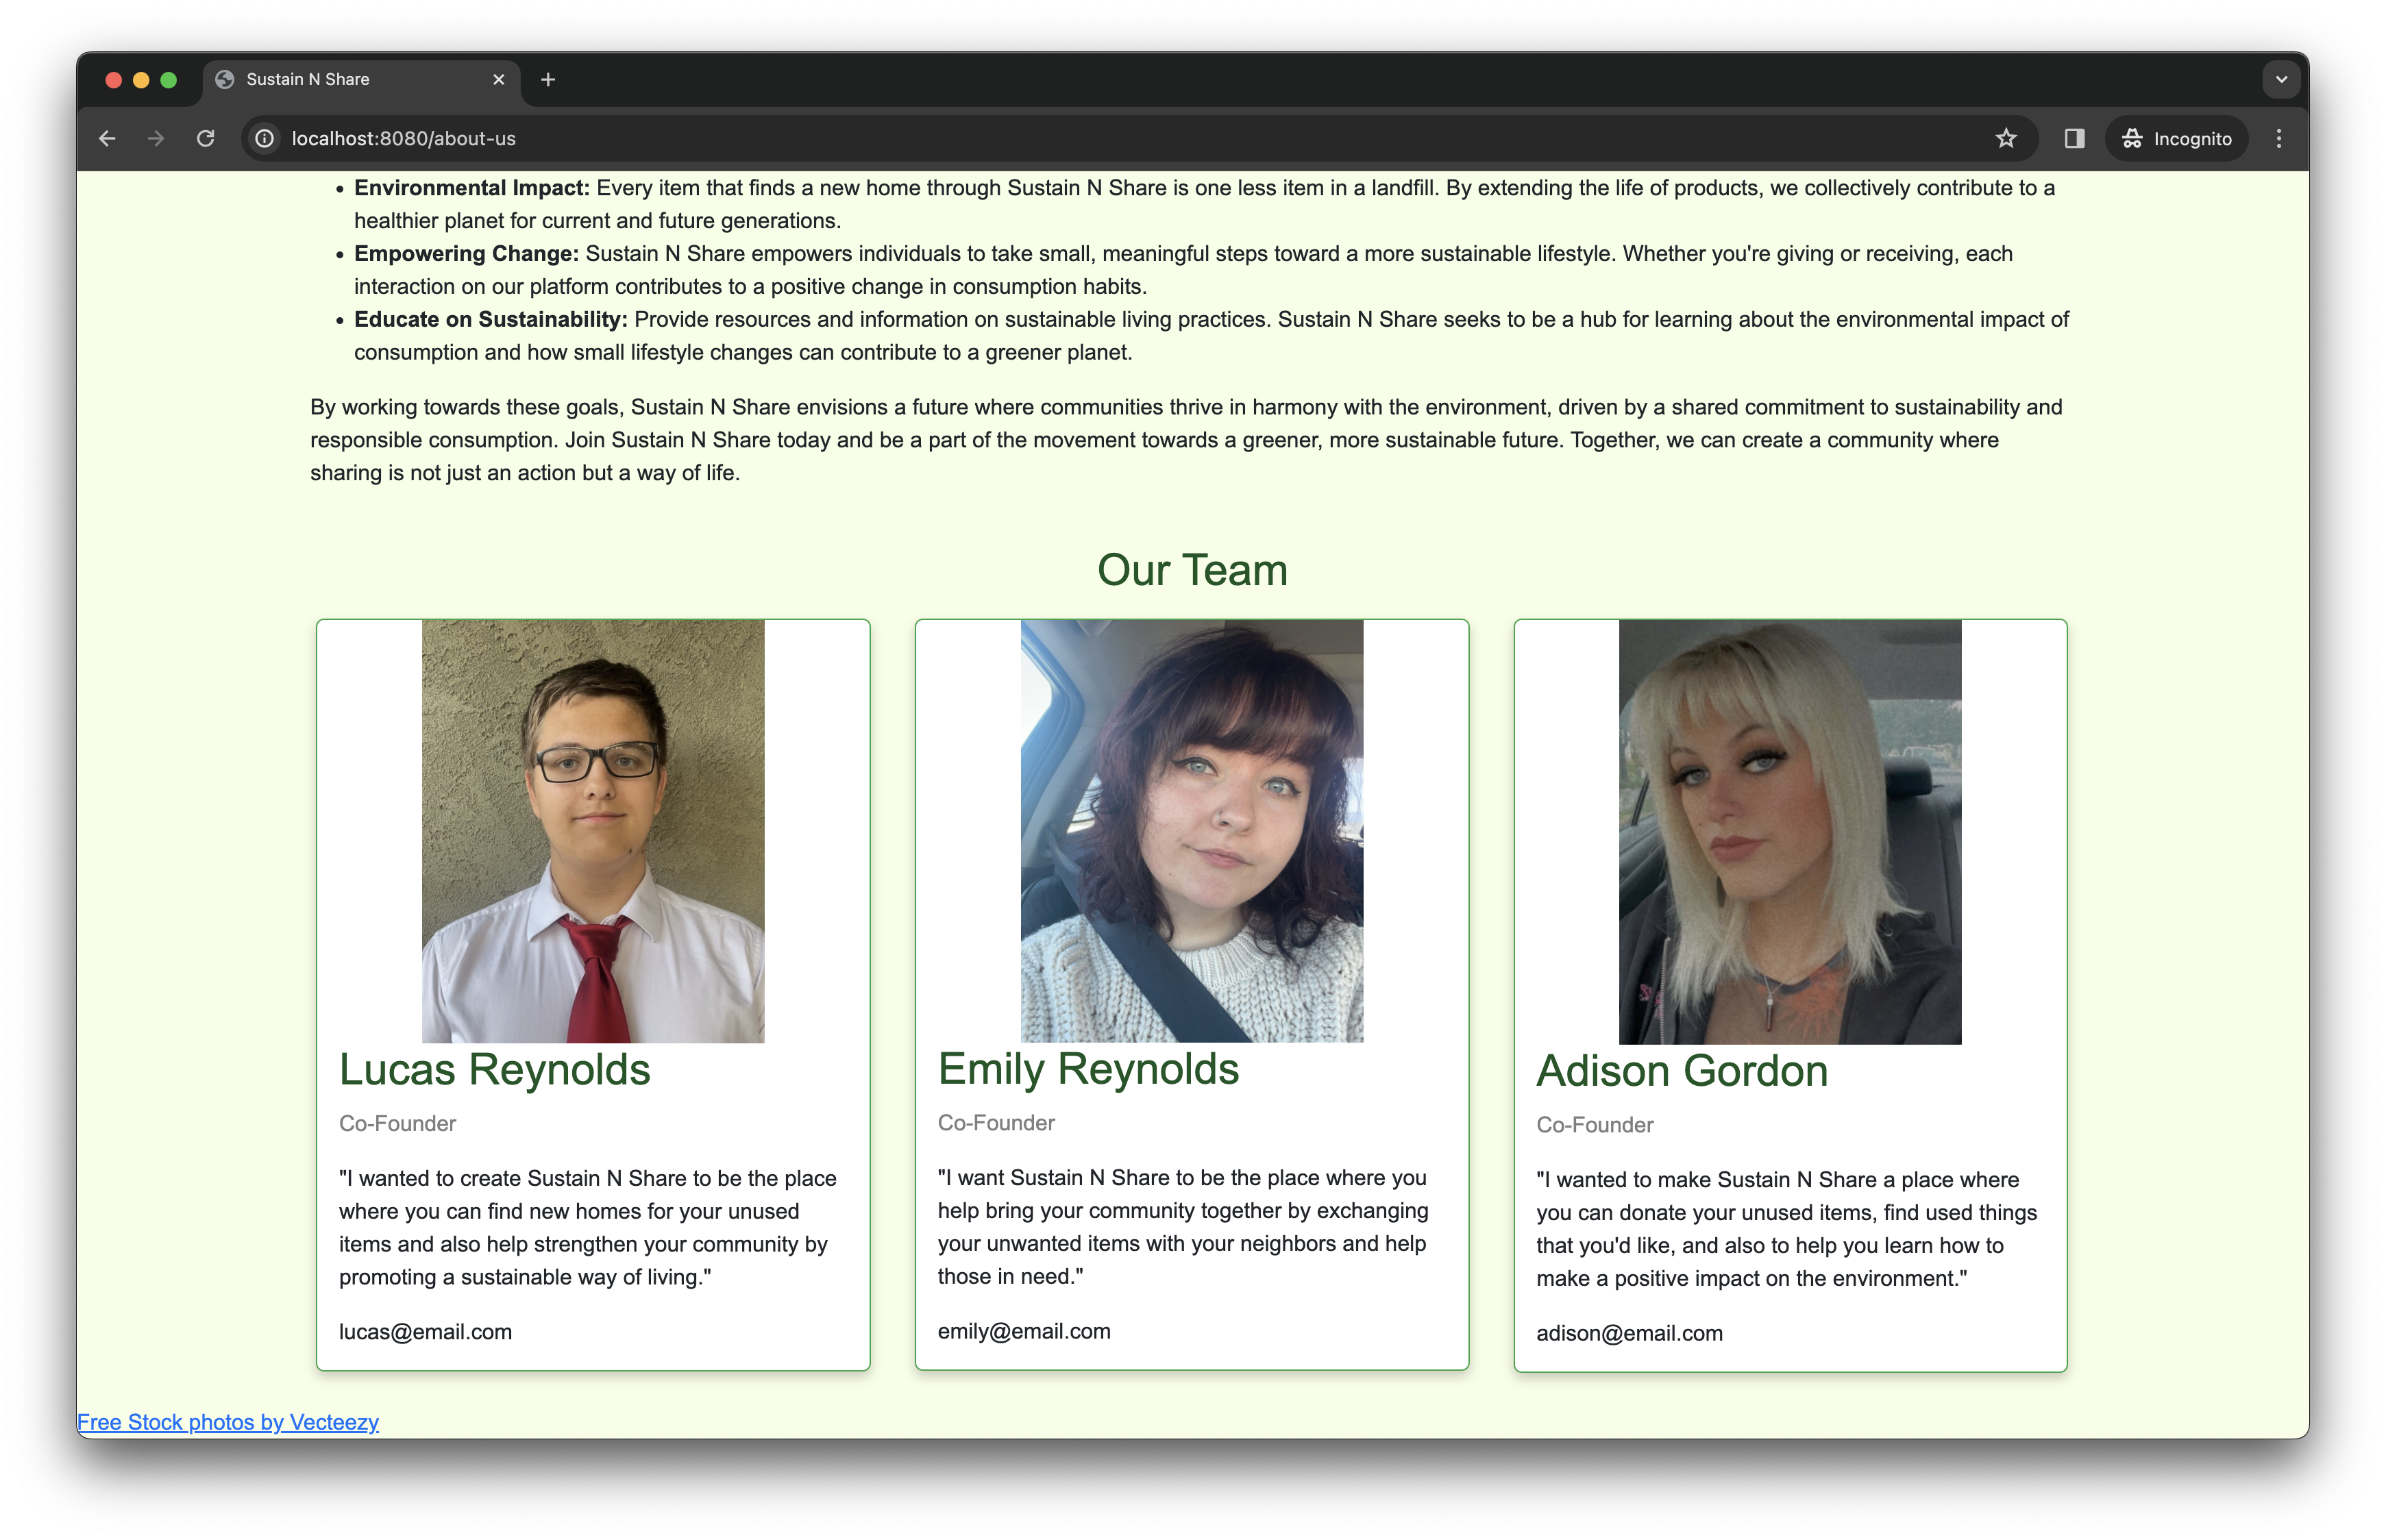This screenshot has width=2386, height=1540.
Task: Reload the page with refresh icon
Action: pyautogui.click(x=206, y=139)
